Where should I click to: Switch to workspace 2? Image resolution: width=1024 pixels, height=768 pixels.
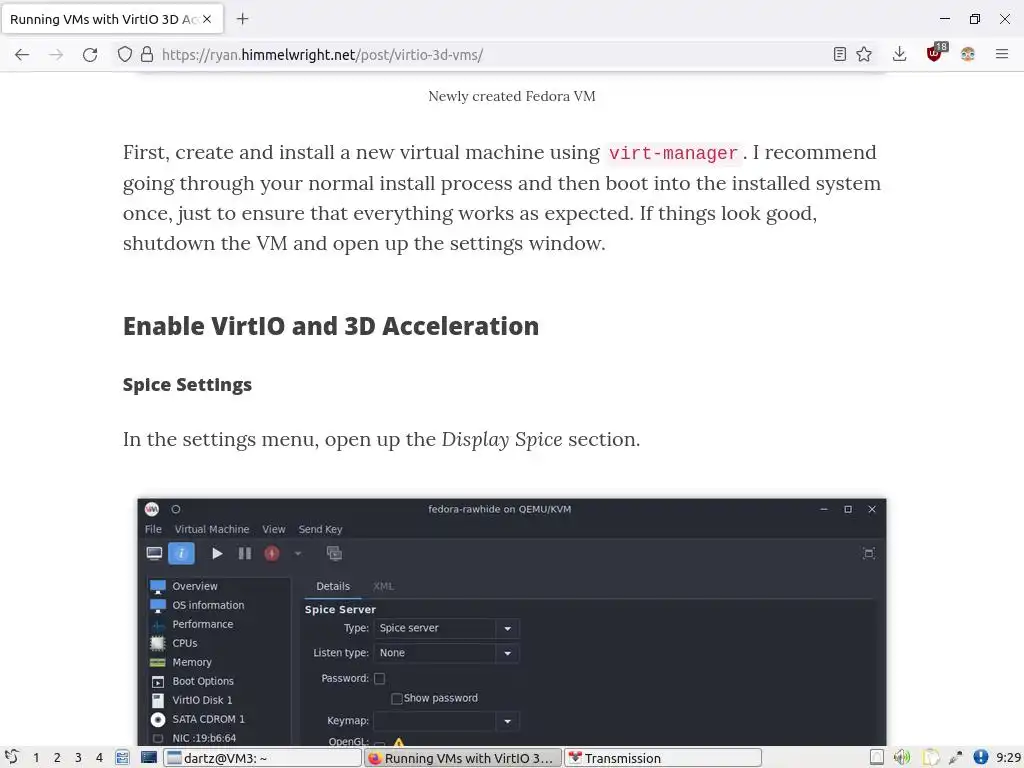(x=57, y=758)
